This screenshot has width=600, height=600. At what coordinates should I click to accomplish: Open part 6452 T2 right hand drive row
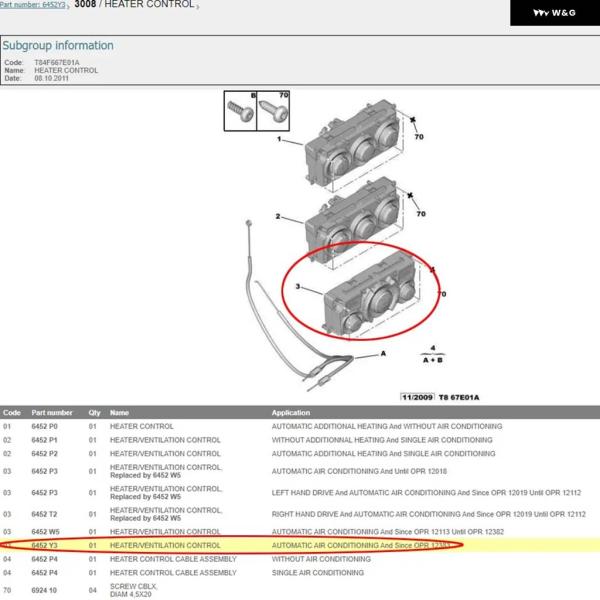45,511
